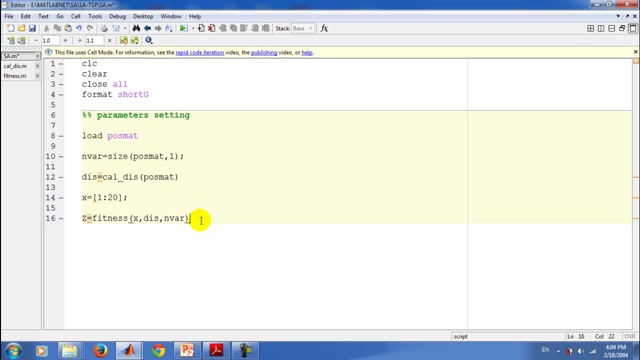The width and height of the screenshot is (640, 360).
Task: Open PowerPoint from the taskbar
Action: (x=187, y=351)
